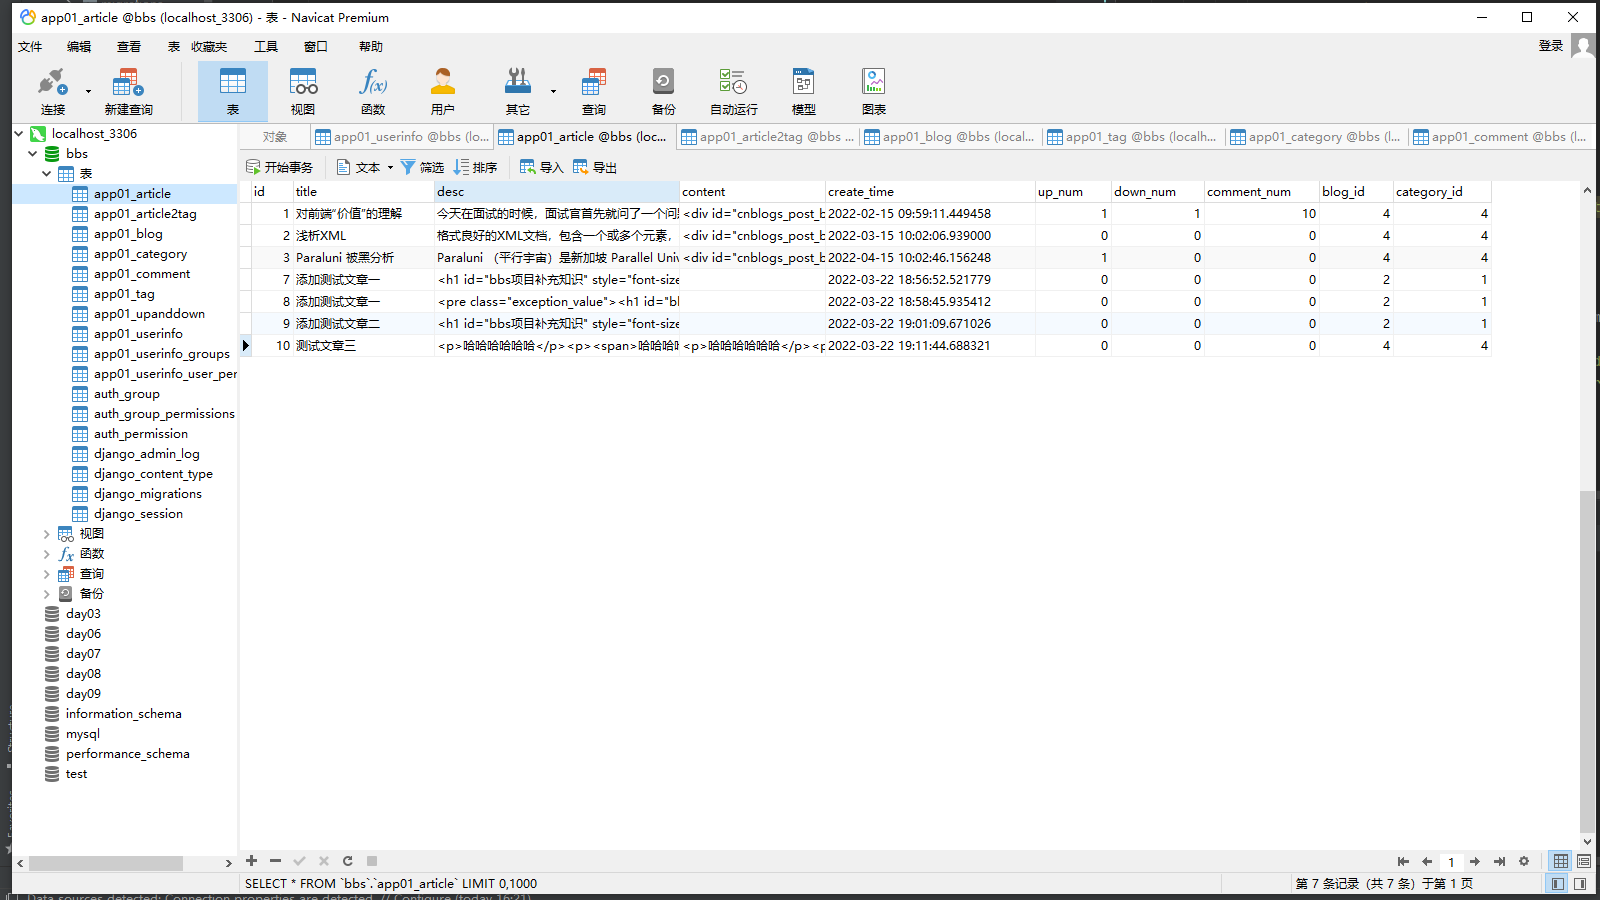Expand the 备份 (Backups) tree node
1600x900 pixels.
point(47,594)
